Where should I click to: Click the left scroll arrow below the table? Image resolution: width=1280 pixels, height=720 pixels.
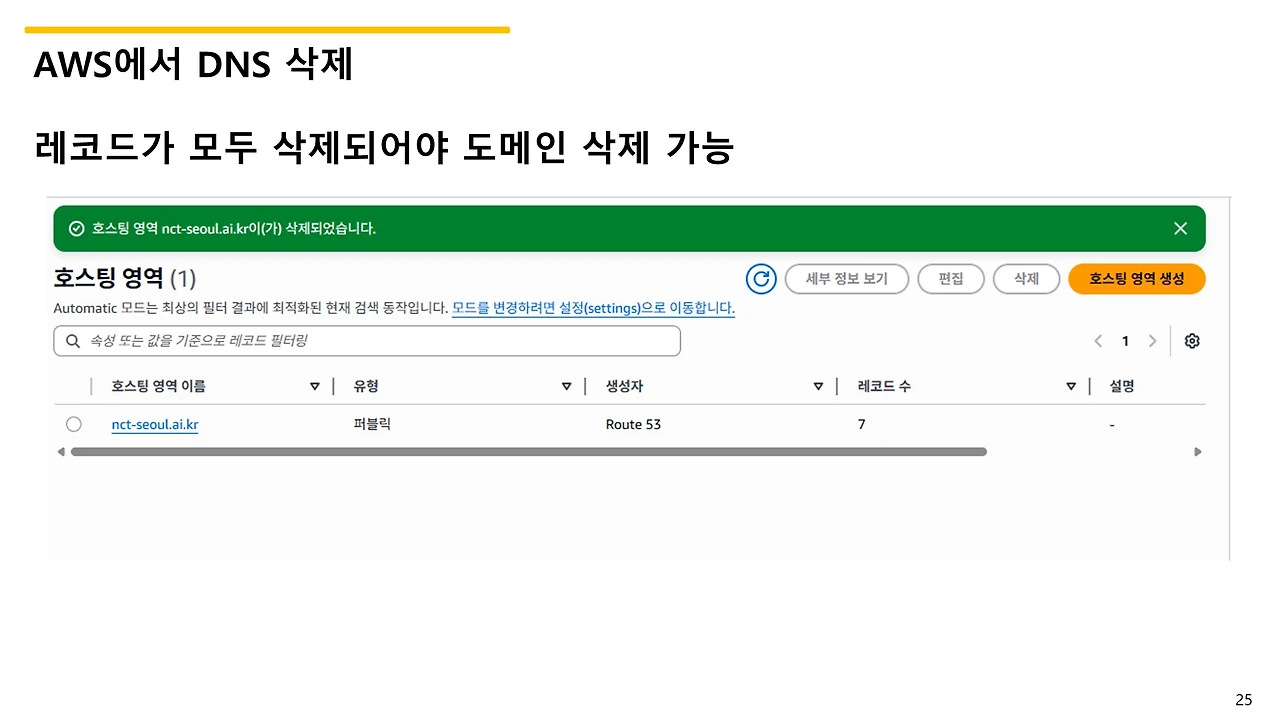[61, 451]
